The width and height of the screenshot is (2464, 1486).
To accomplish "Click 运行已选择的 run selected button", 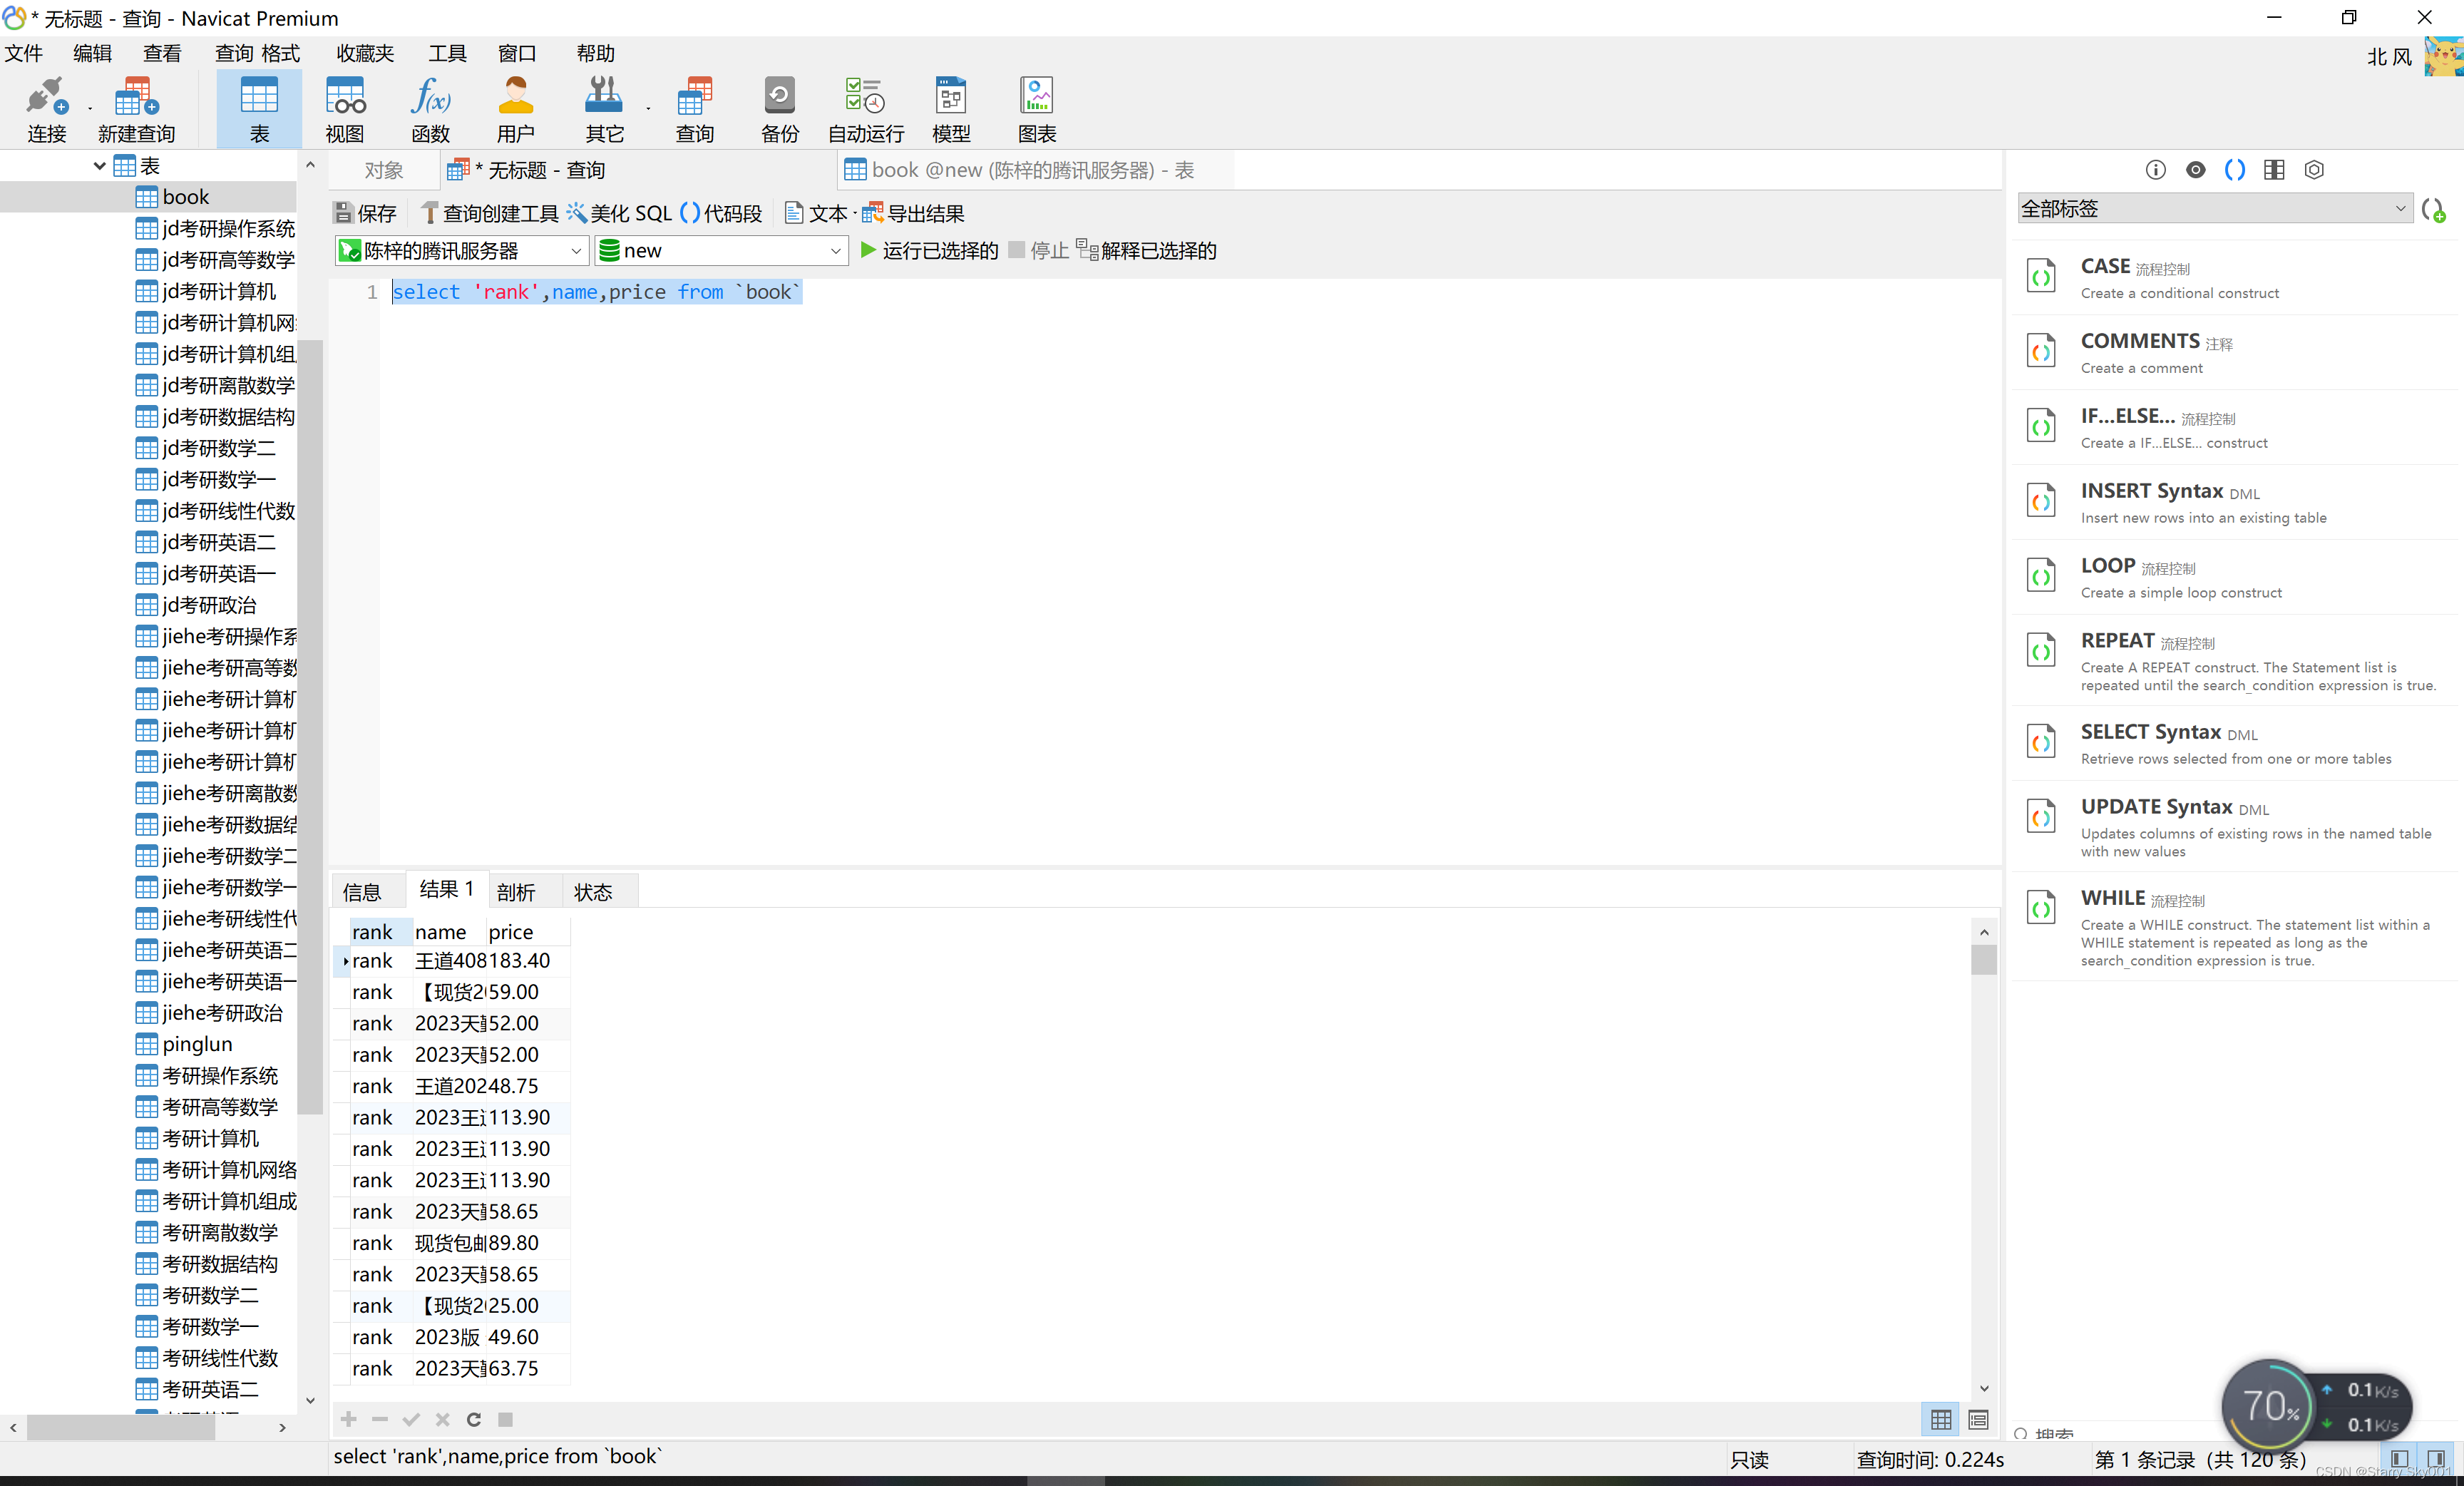I will [929, 251].
